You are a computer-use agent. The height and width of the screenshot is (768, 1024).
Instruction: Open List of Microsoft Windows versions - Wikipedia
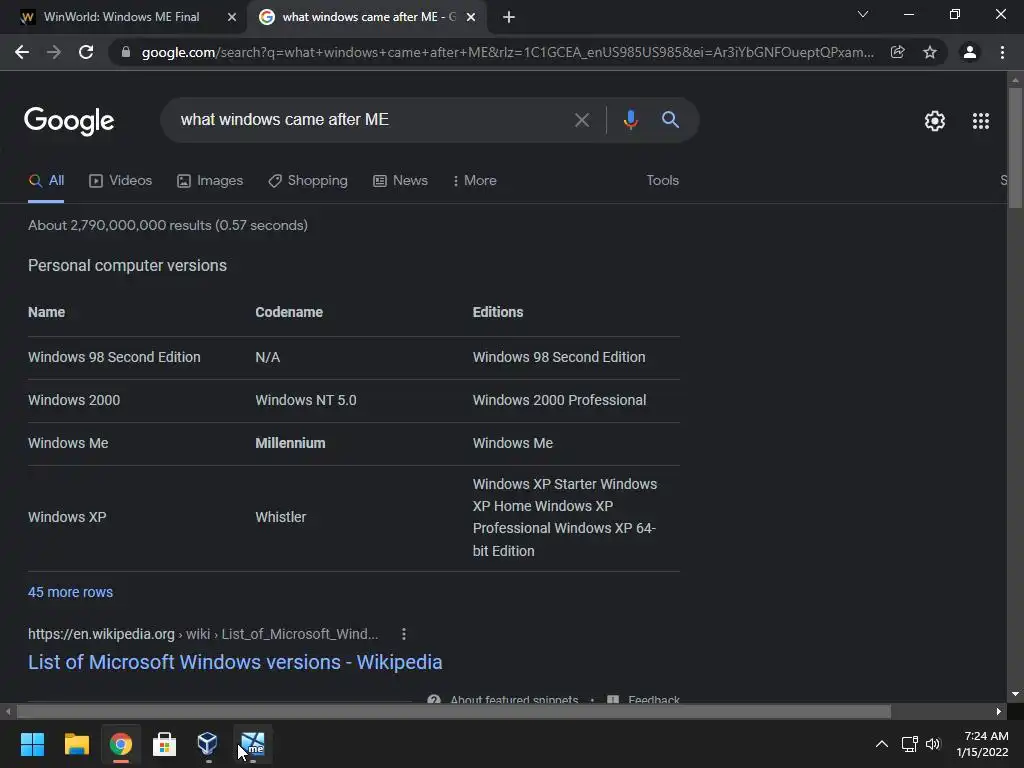235,662
